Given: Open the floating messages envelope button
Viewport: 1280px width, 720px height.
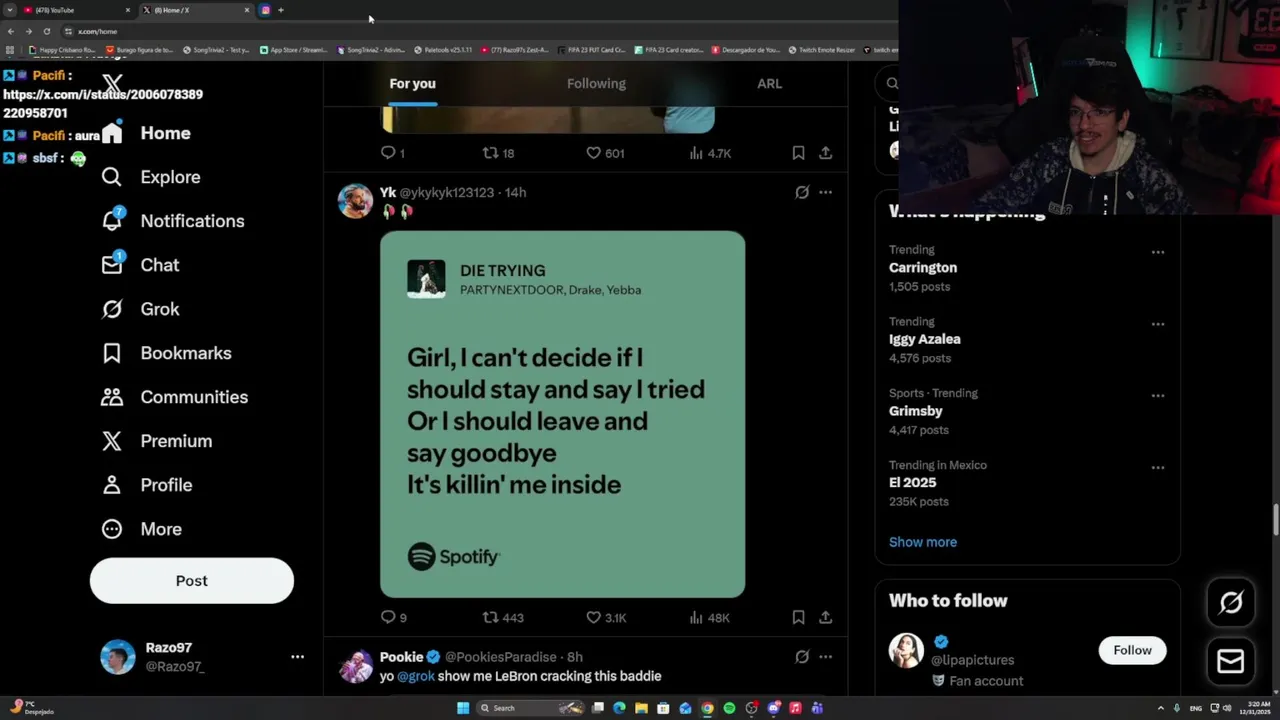Looking at the screenshot, I should click(1231, 661).
